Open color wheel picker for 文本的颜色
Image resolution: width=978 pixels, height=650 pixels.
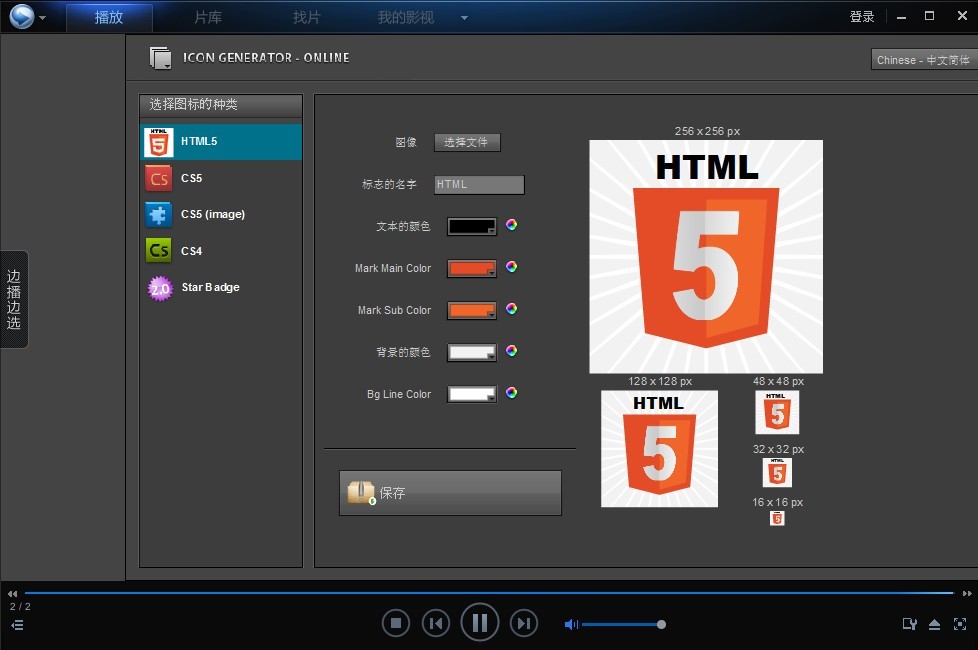(x=511, y=225)
